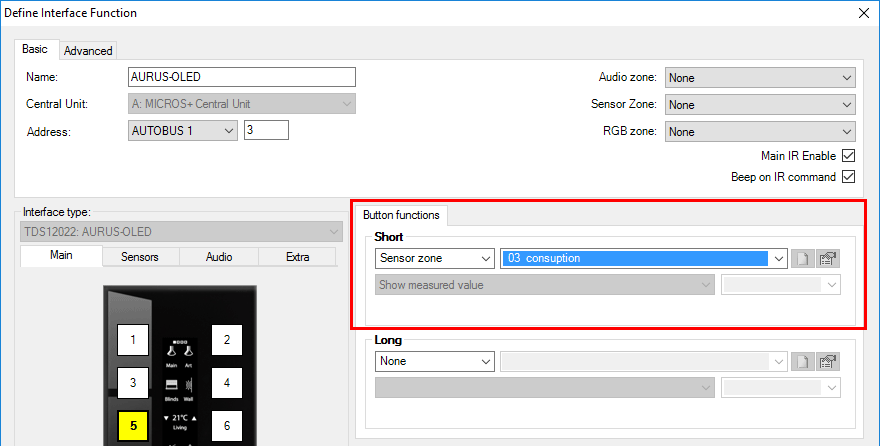Expand the RGB zone dropdown

(760, 131)
